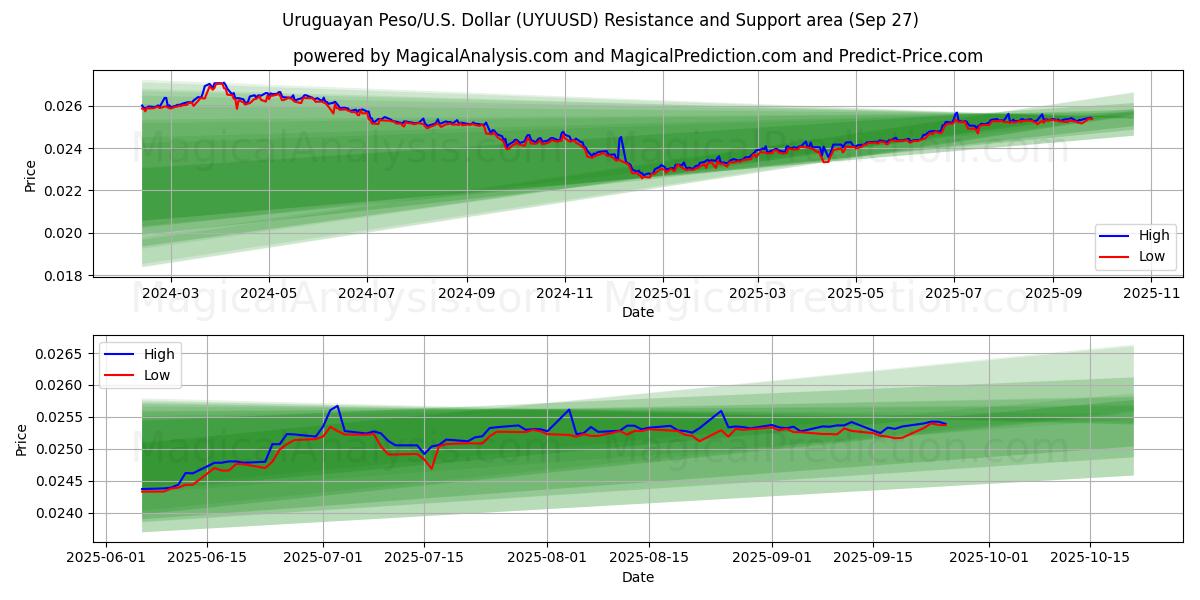This screenshot has width=1200, height=600.
Task: Click the 2025-09-01 date tick label
Action: tap(773, 557)
